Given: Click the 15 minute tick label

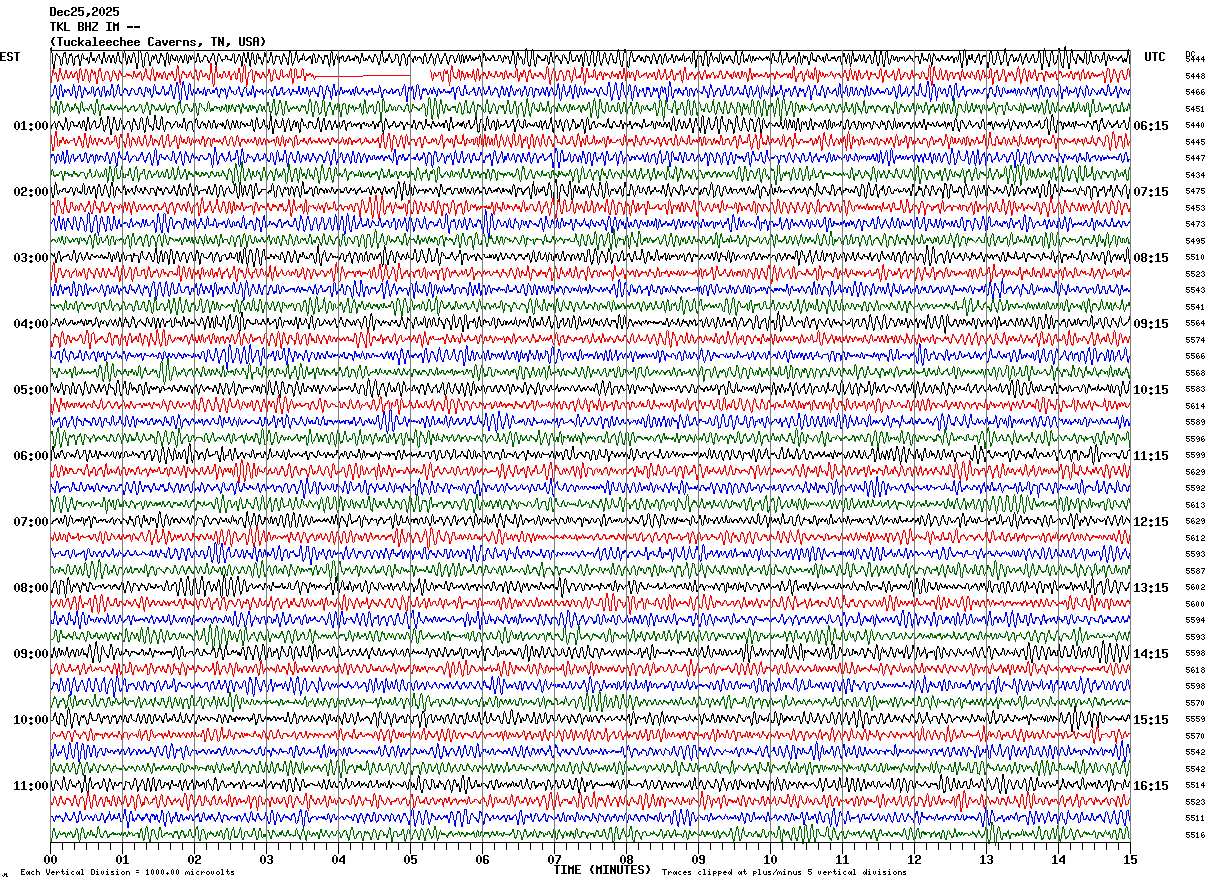Looking at the screenshot, I should 1130,860.
